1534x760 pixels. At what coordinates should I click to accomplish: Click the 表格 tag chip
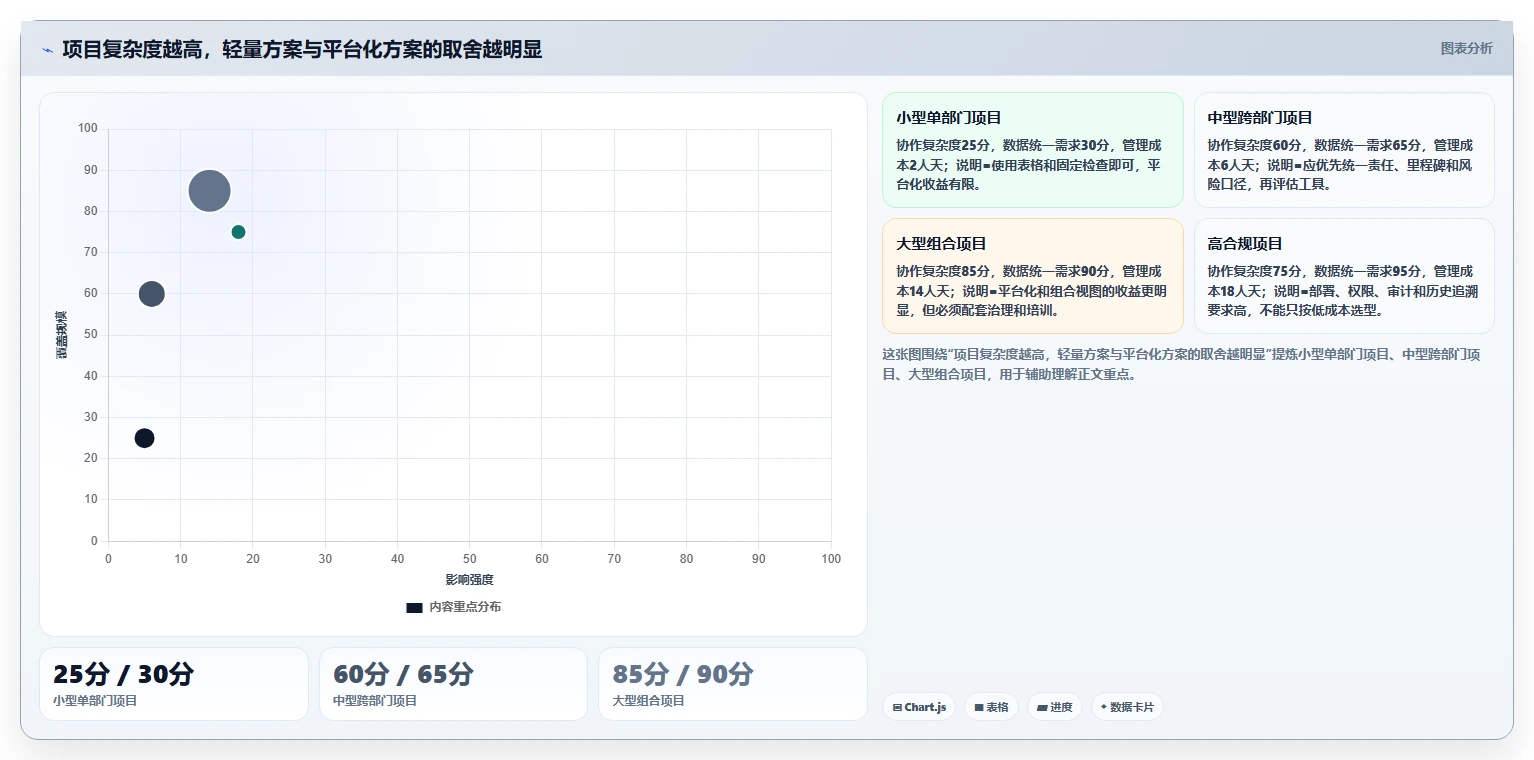[991, 707]
